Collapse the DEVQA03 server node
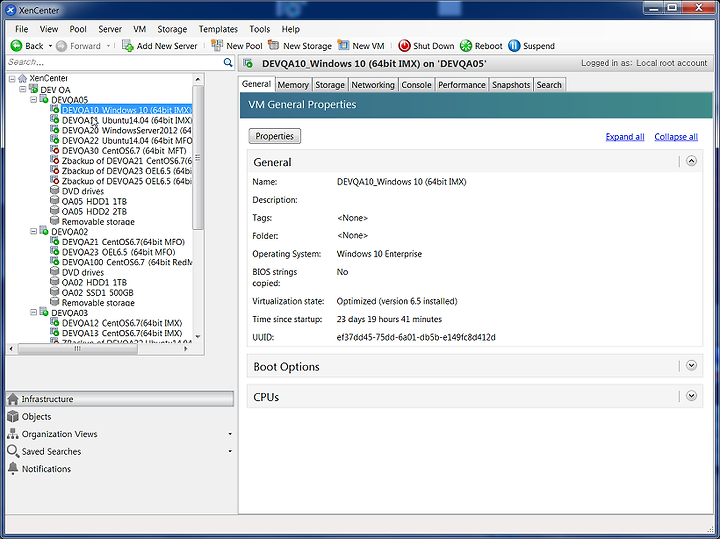The image size is (720, 539). click(x=34, y=312)
